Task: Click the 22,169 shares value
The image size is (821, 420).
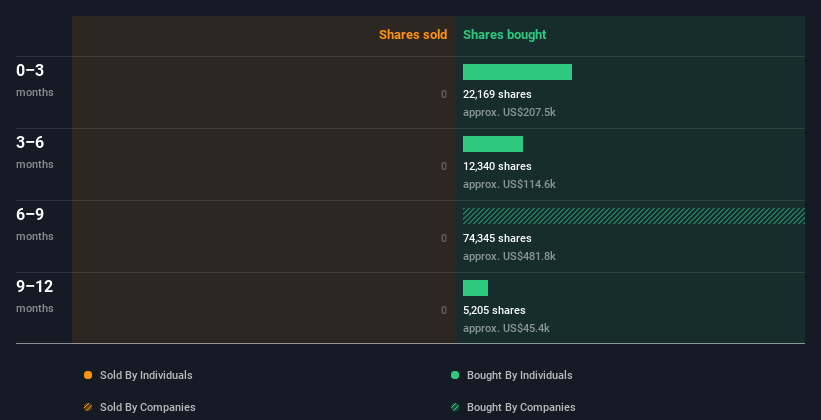Action: click(x=497, y=94)
